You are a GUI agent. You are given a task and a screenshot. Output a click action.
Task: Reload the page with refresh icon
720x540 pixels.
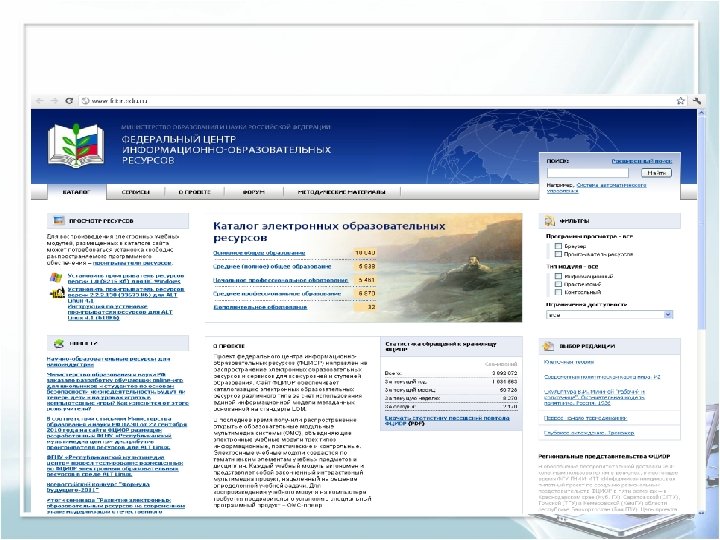(69, 101)
